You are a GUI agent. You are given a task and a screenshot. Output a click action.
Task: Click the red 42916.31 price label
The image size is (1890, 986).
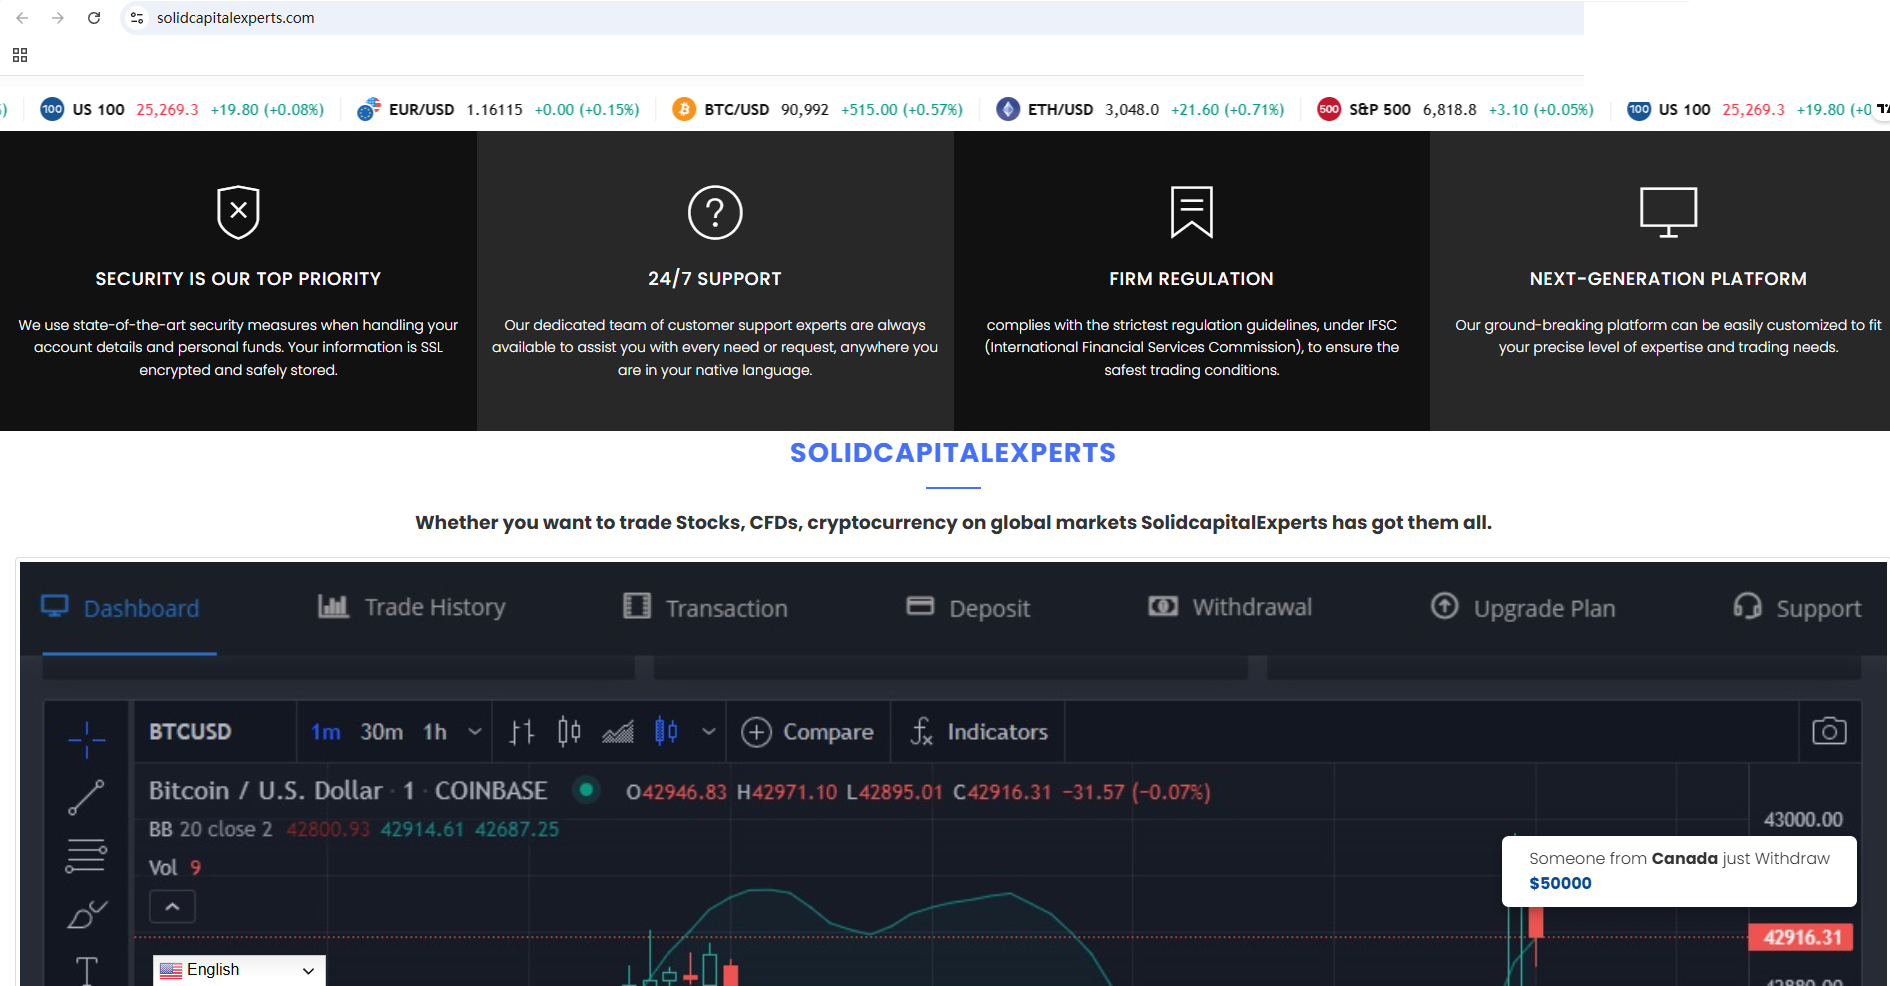[1801, 937]
